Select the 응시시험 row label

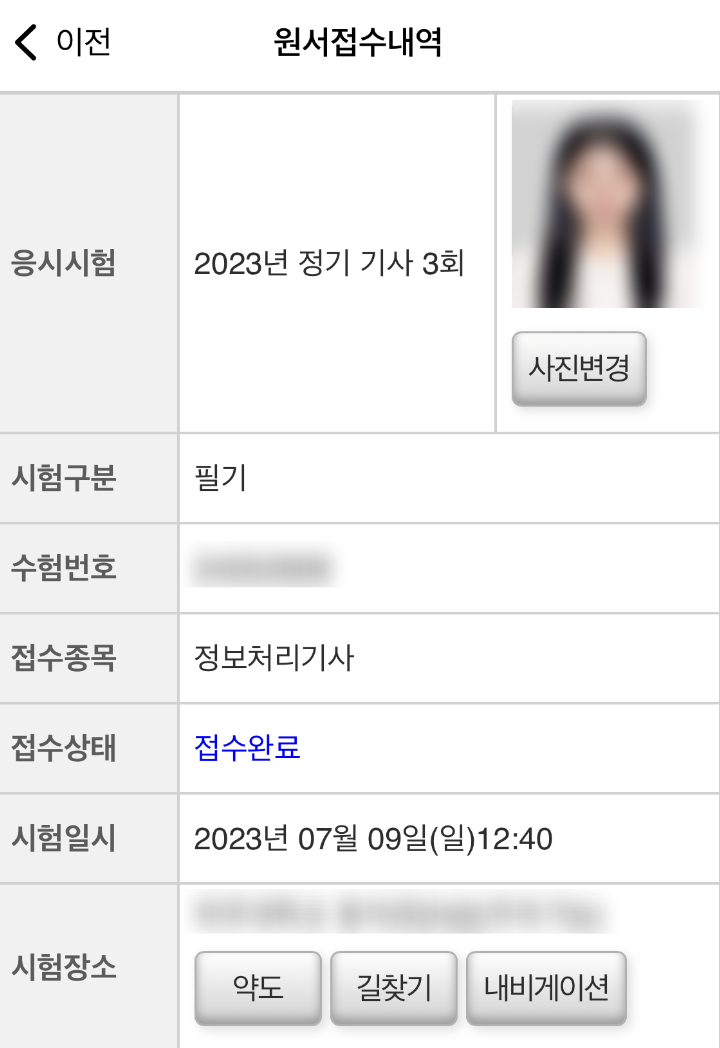64,263
